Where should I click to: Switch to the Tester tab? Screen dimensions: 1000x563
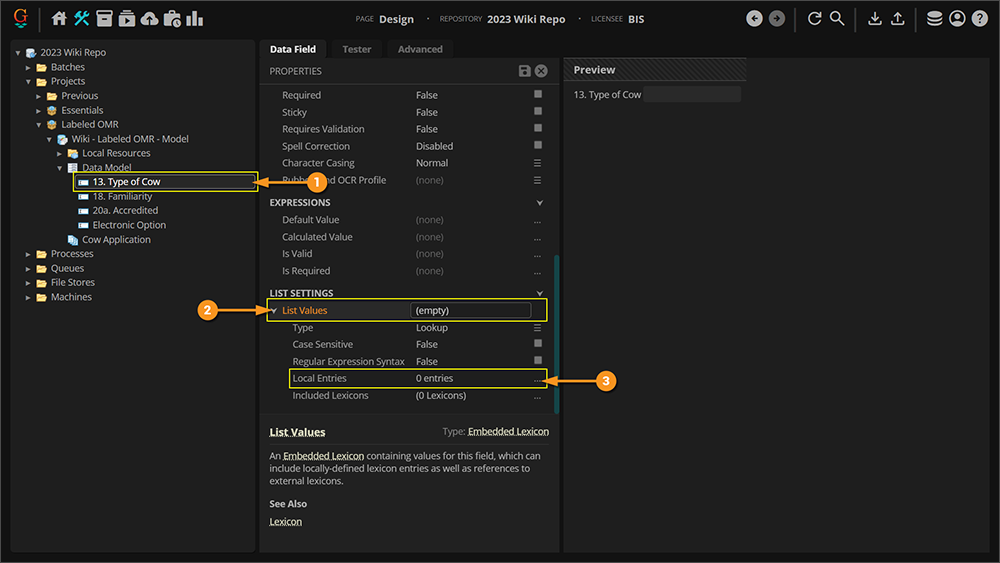[x=356, y=49]
